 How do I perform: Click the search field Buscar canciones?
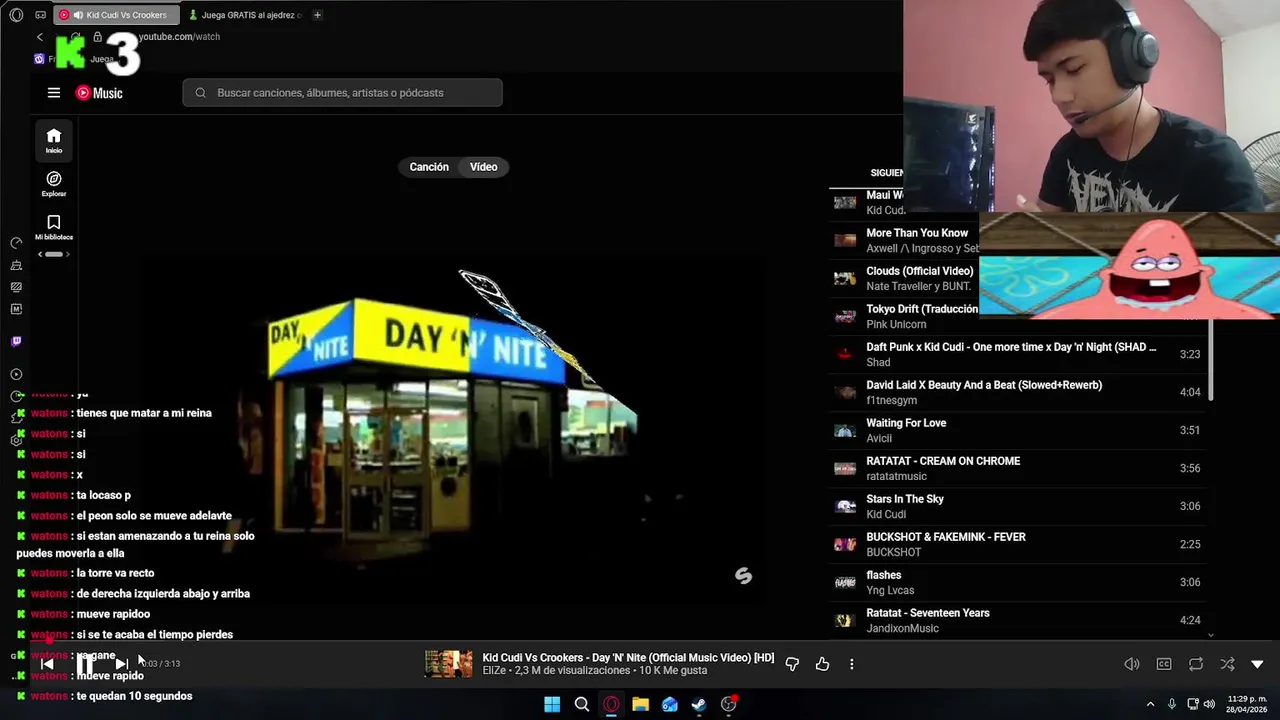[x=342, y=93]
